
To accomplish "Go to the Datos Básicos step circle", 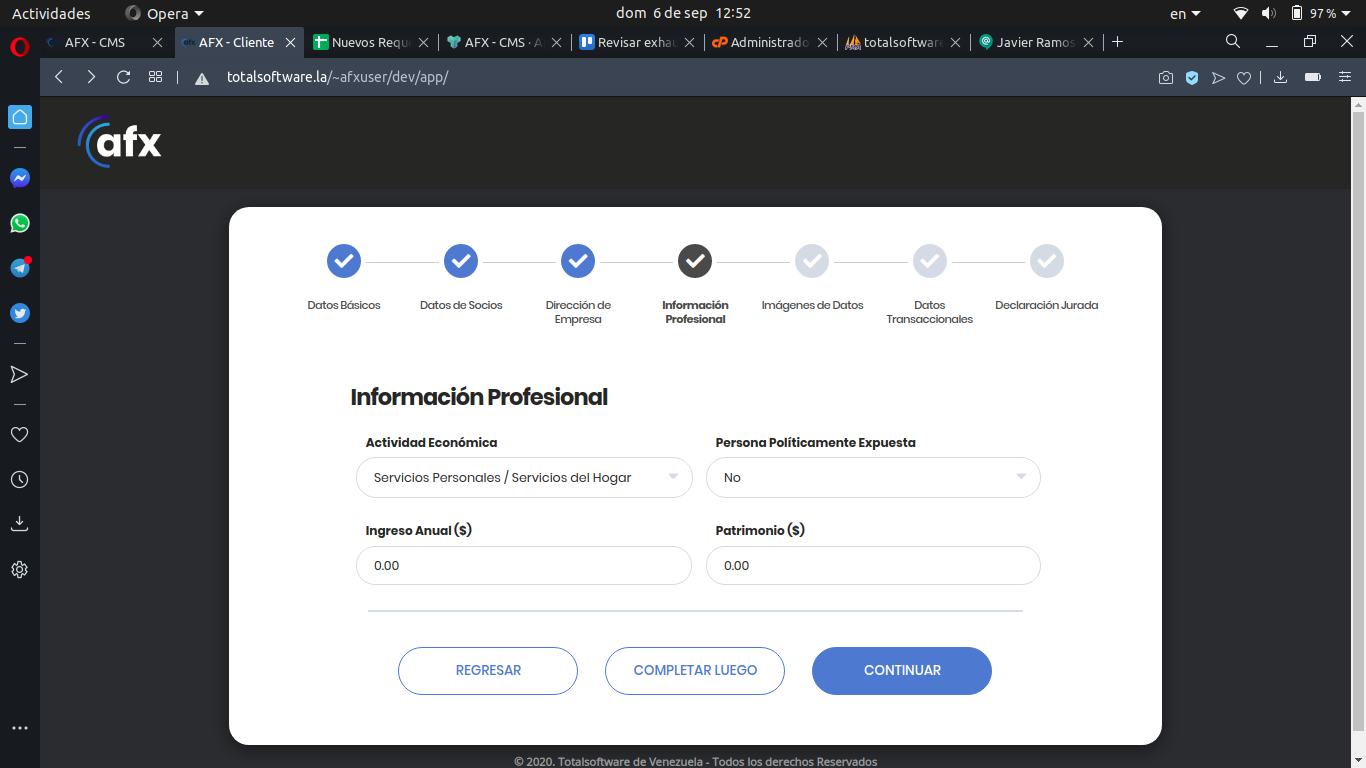I will [x=344, y=261].
